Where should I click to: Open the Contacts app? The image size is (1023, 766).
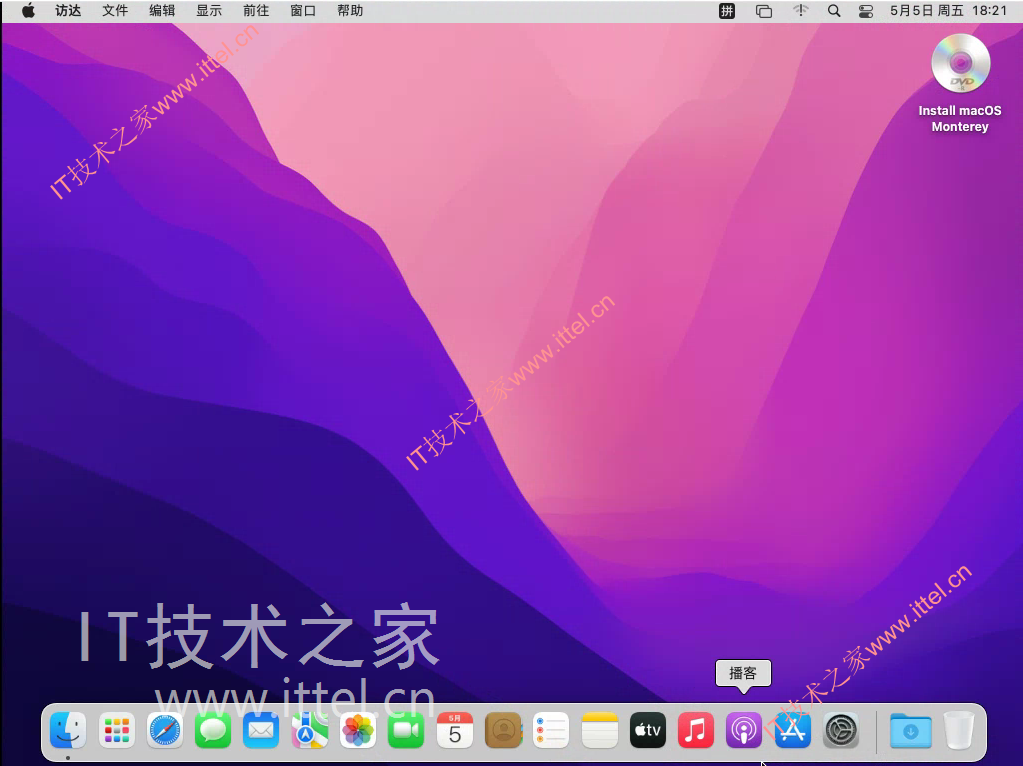click(503, 730)
